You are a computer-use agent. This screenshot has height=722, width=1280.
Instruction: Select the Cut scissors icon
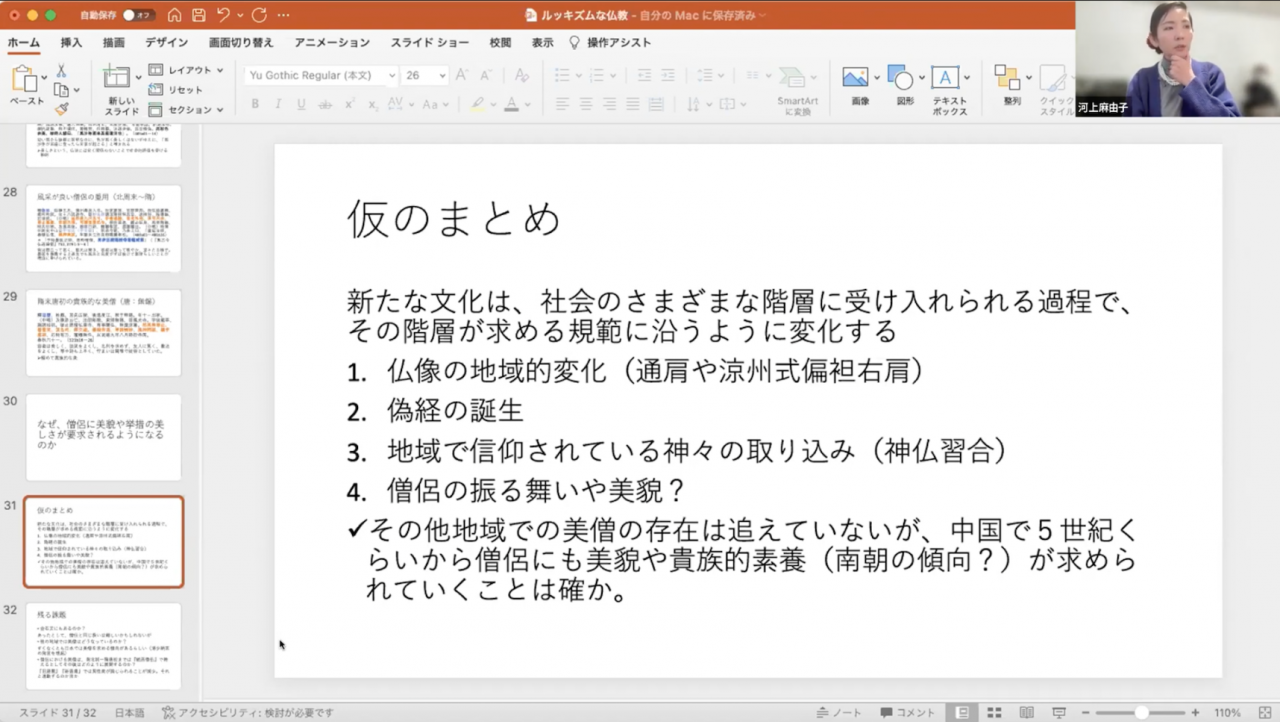pos(61,71)
